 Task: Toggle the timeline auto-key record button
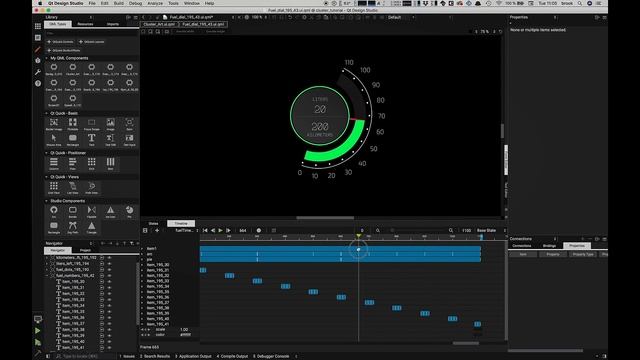[258, 231]
